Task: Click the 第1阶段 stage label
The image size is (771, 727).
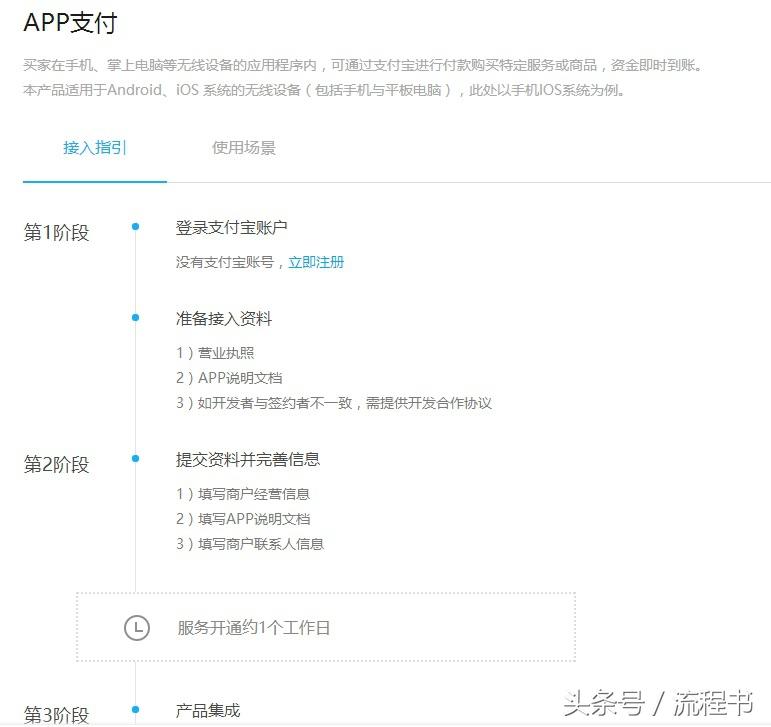Action: point(56,233)
